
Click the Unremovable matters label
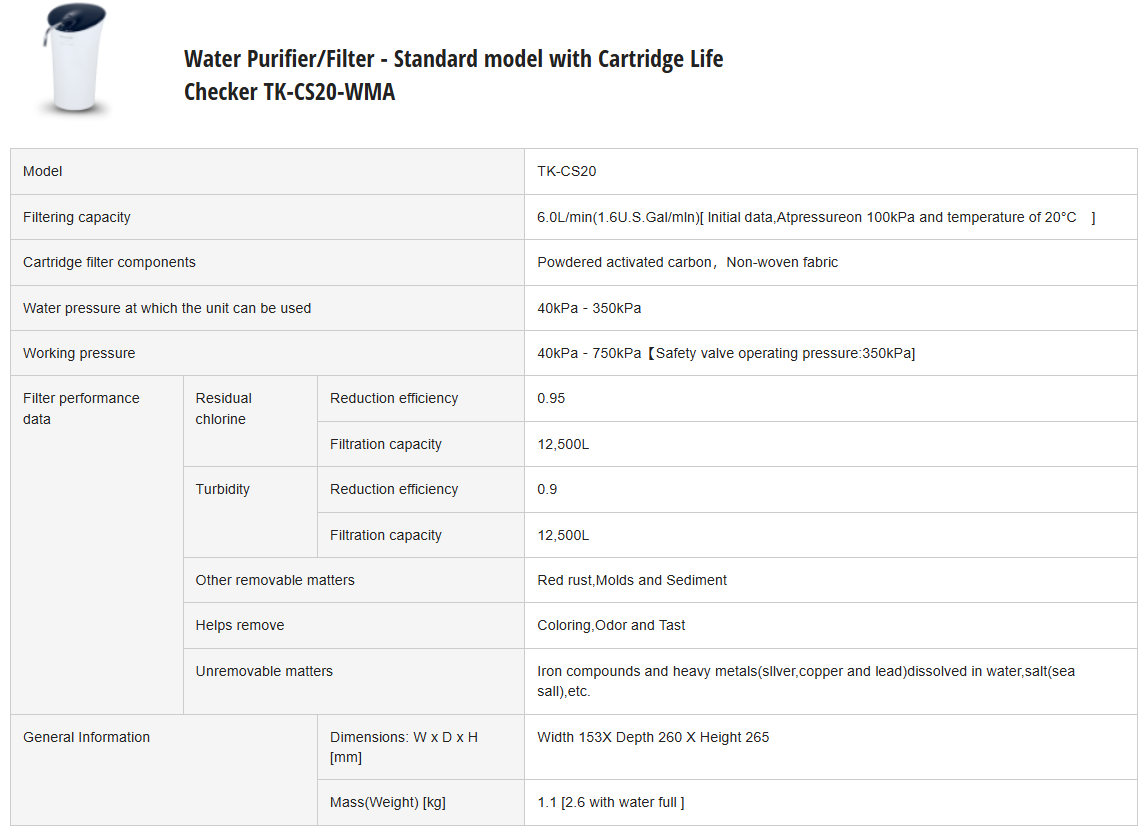click(x=264, y=671)
